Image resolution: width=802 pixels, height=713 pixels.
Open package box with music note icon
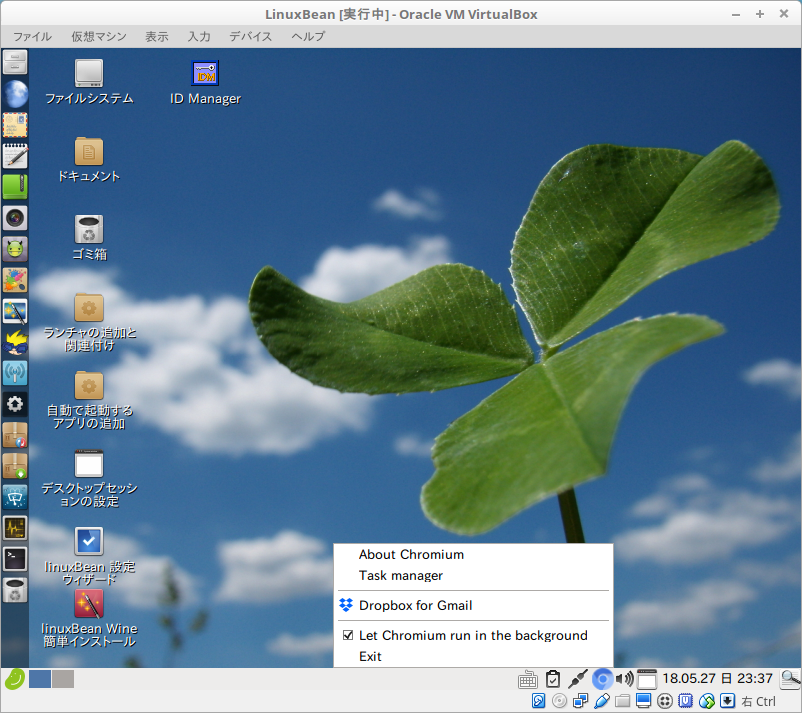15,435
